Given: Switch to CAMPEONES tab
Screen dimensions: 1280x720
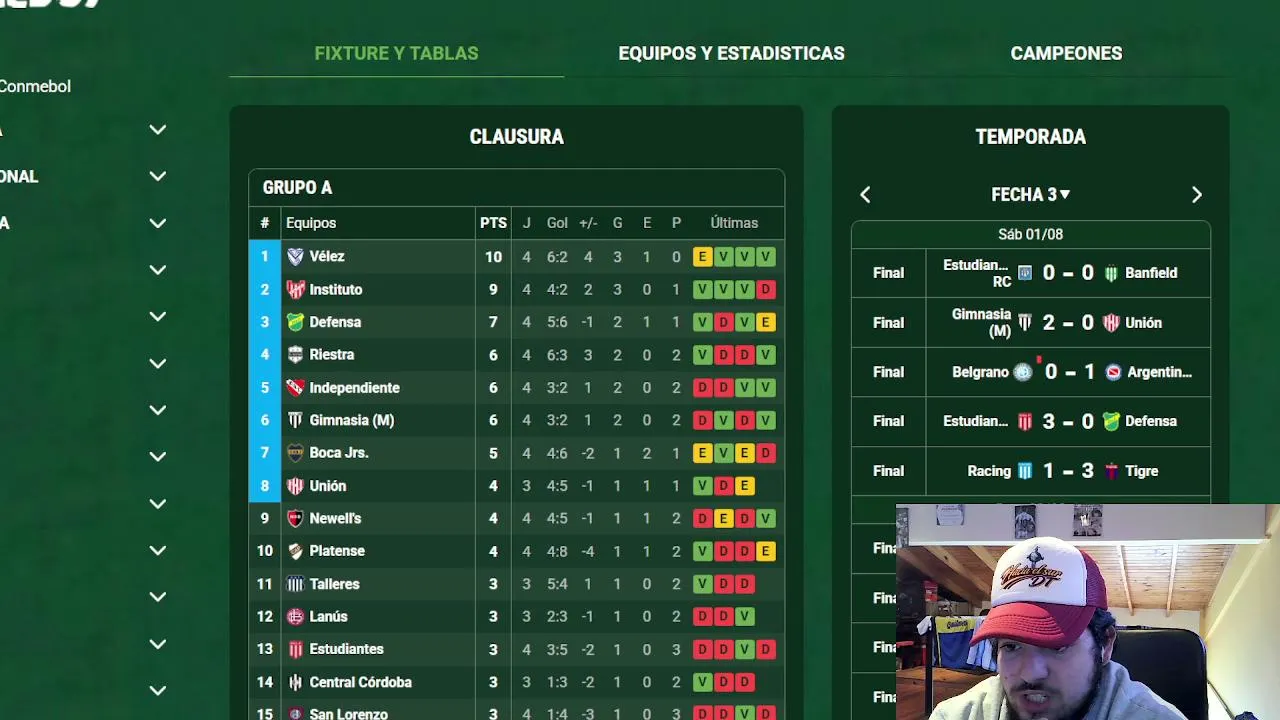Looking at the screenshot, I should 1066,54.
